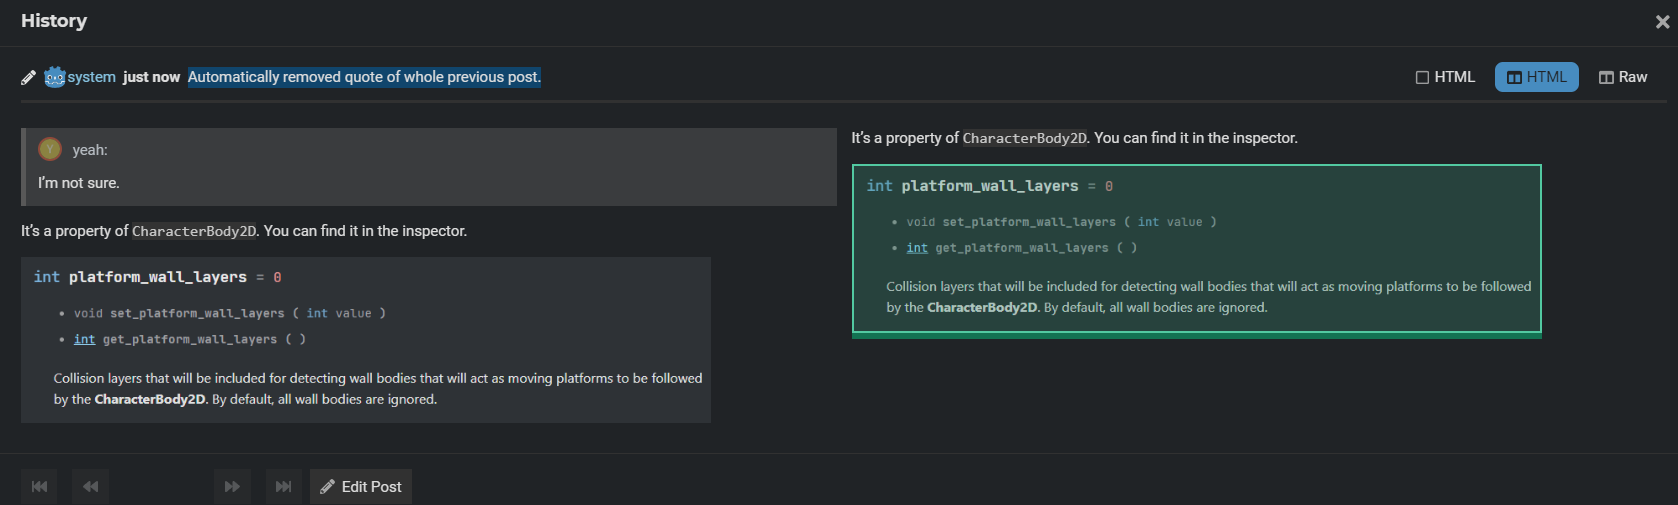Switch to side-by-side HTML view
This screenshot has width=1678, height=505.
[1536, 77]
